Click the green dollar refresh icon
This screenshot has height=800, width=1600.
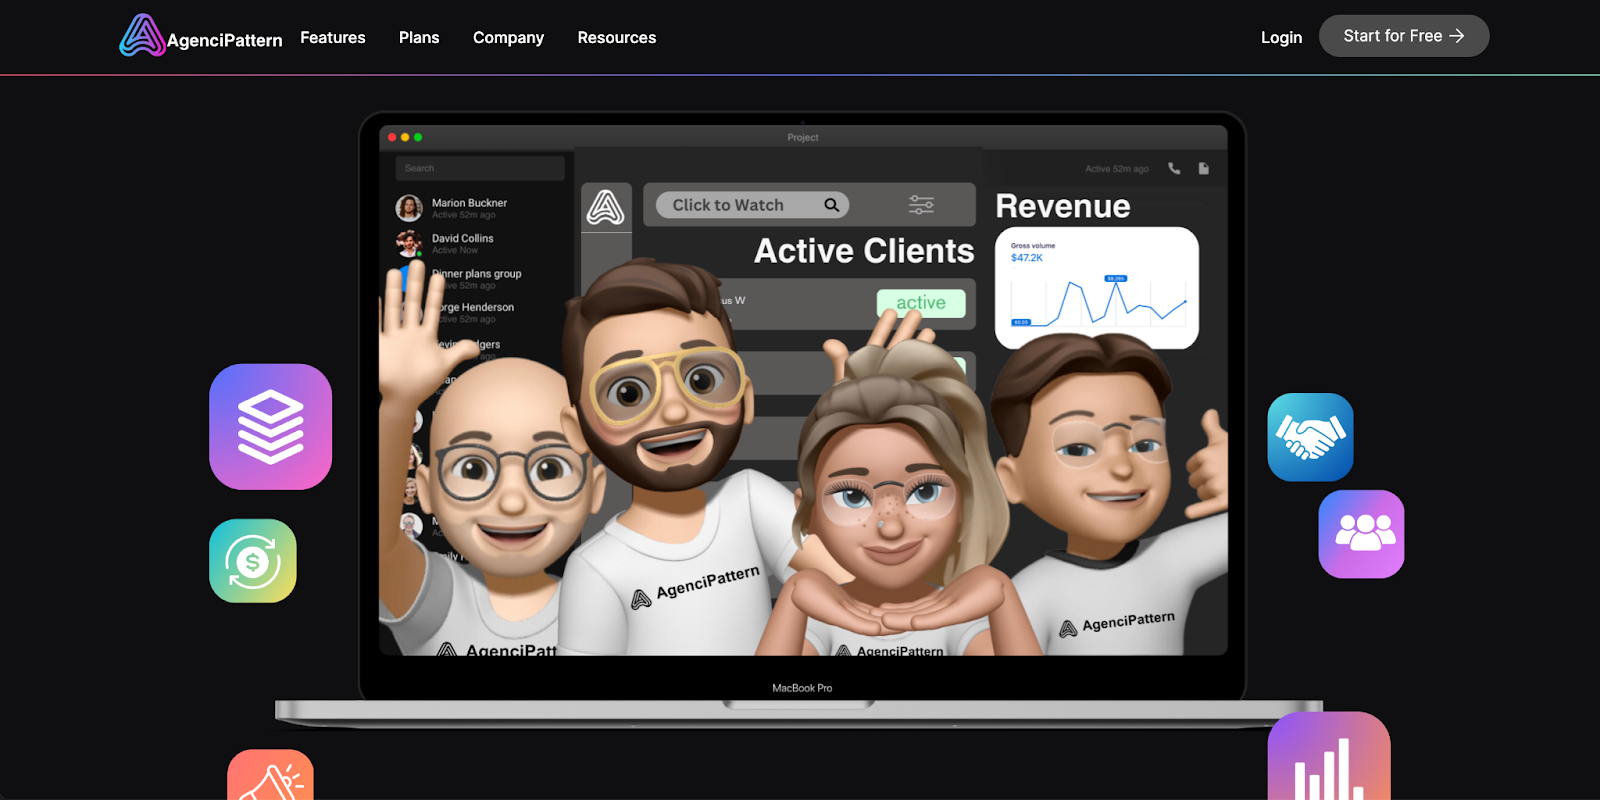[x=253, y=561]
